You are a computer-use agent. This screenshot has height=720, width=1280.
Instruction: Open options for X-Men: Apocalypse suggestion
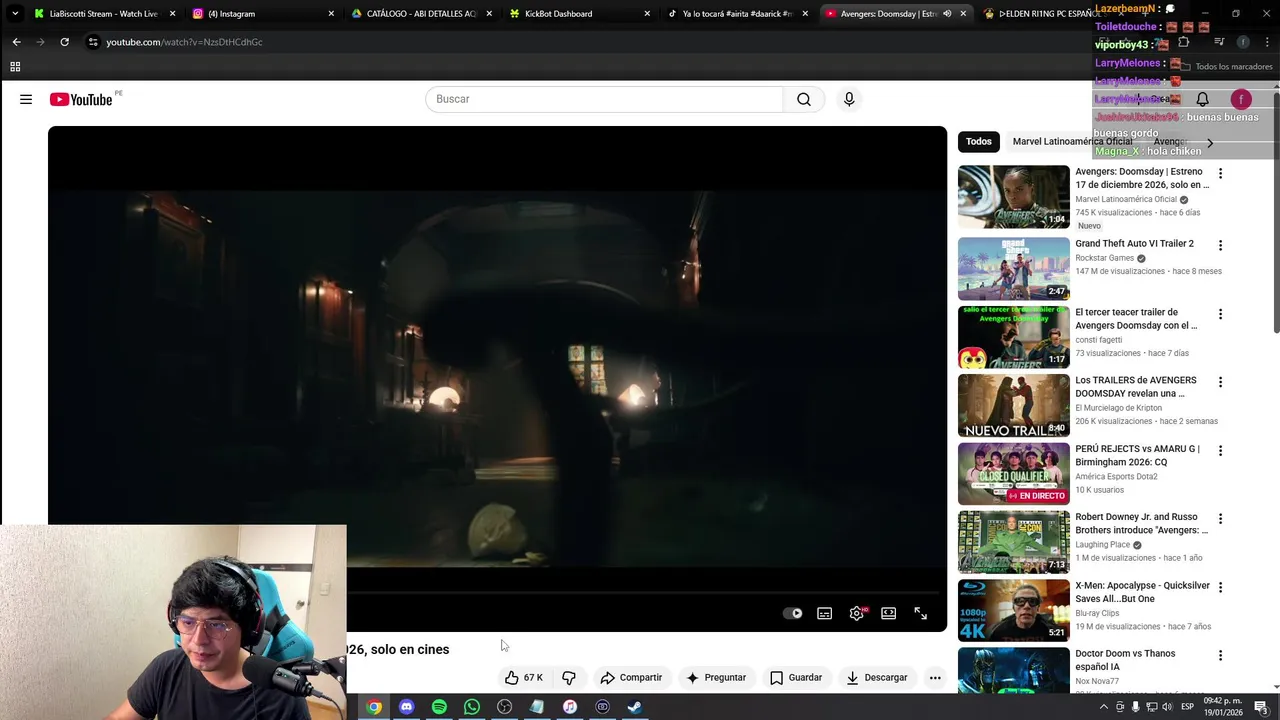click(1220, 587)
